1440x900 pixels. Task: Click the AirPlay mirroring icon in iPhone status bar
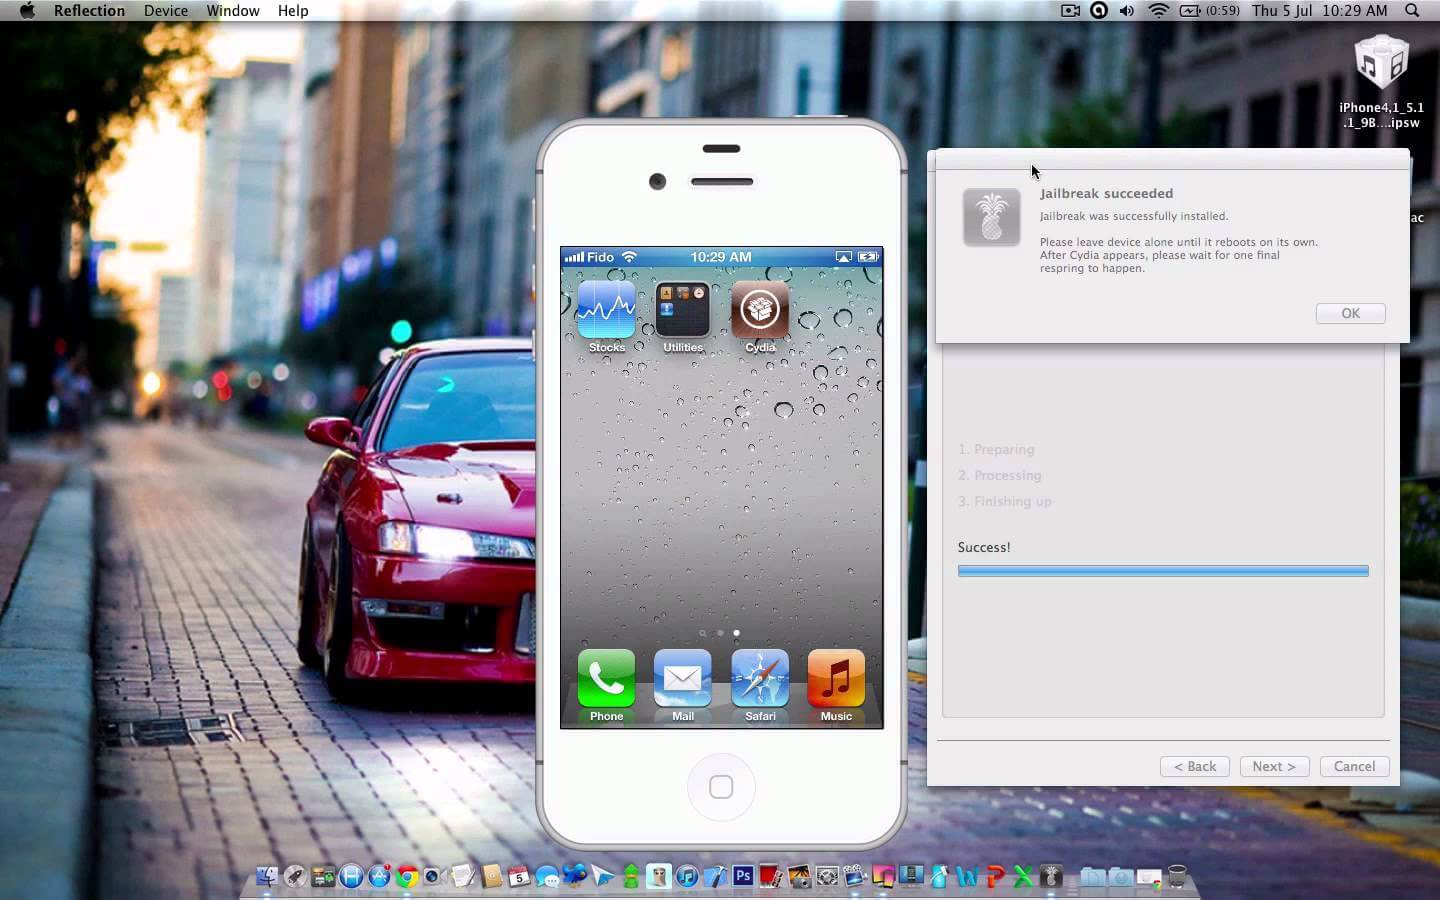coord(844,257)
